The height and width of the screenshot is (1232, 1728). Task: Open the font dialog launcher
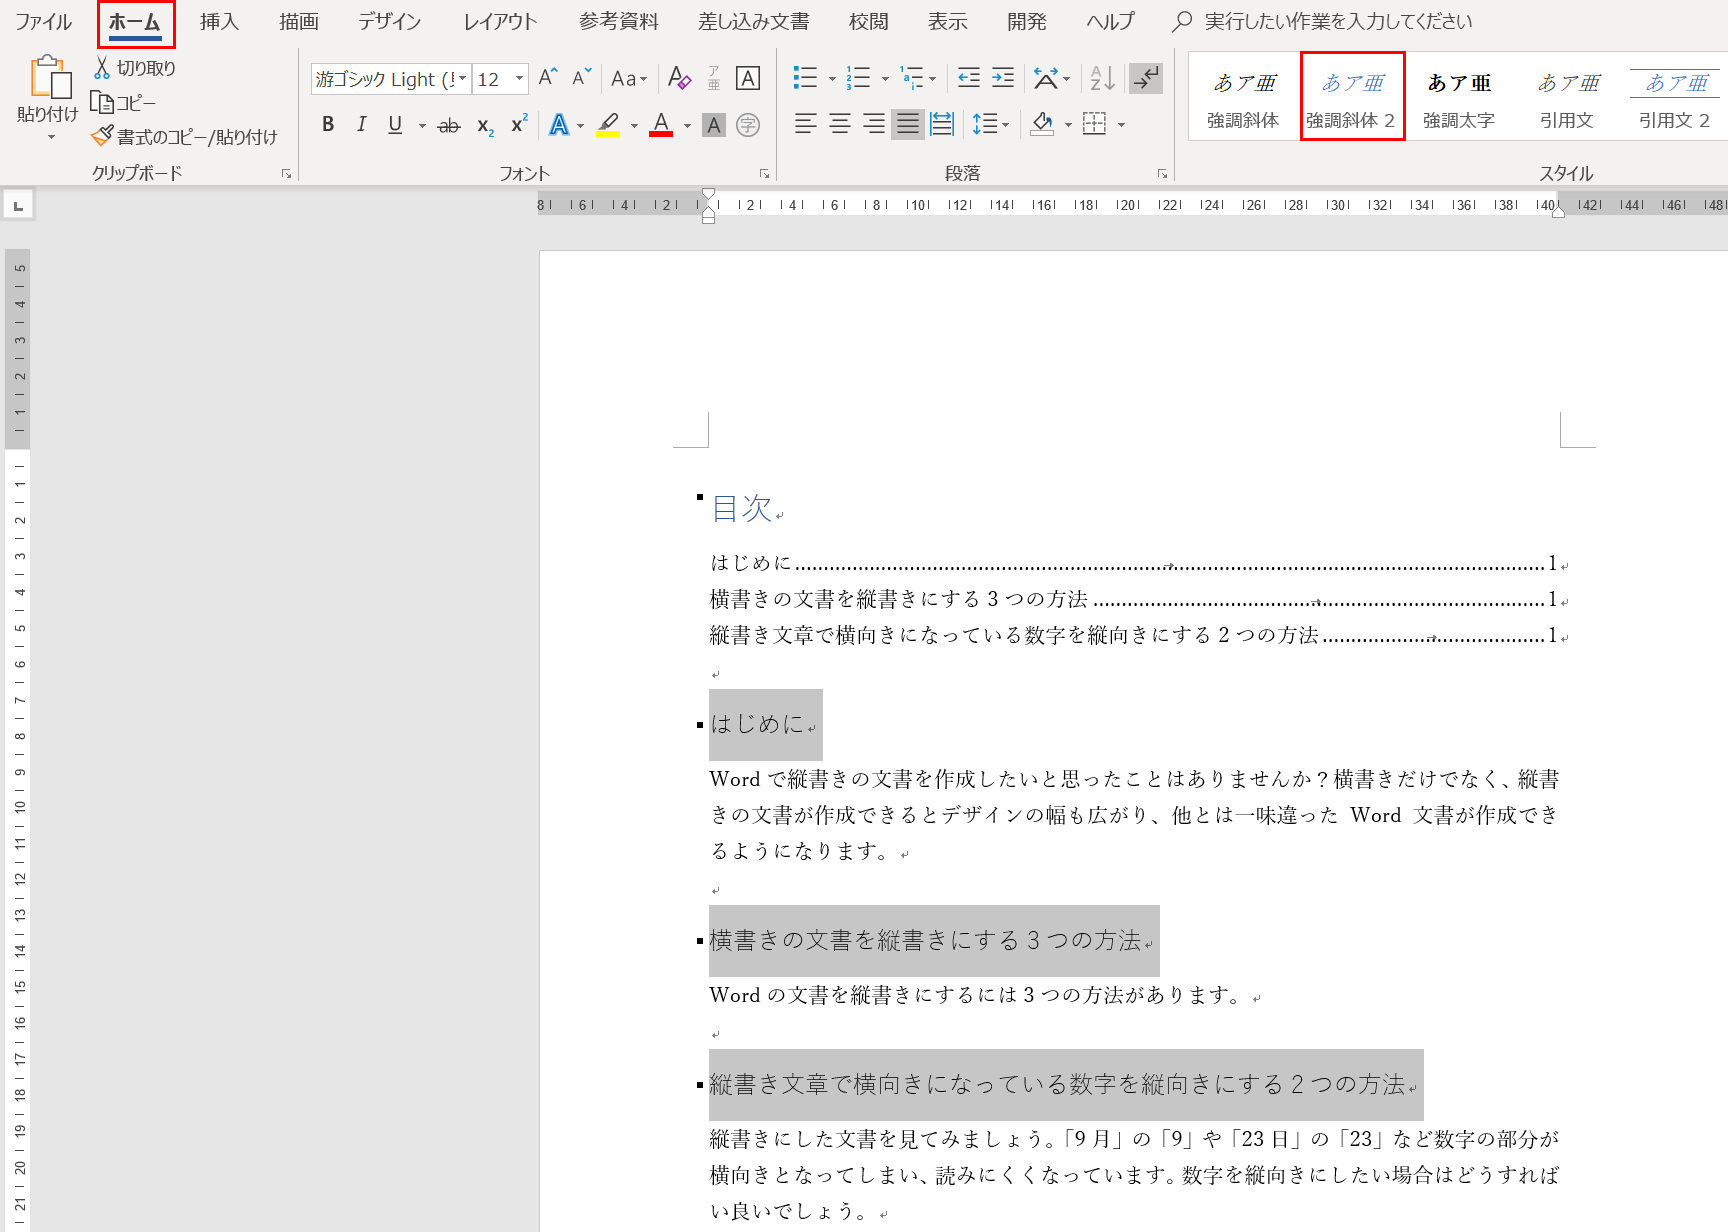pos(765,174)
